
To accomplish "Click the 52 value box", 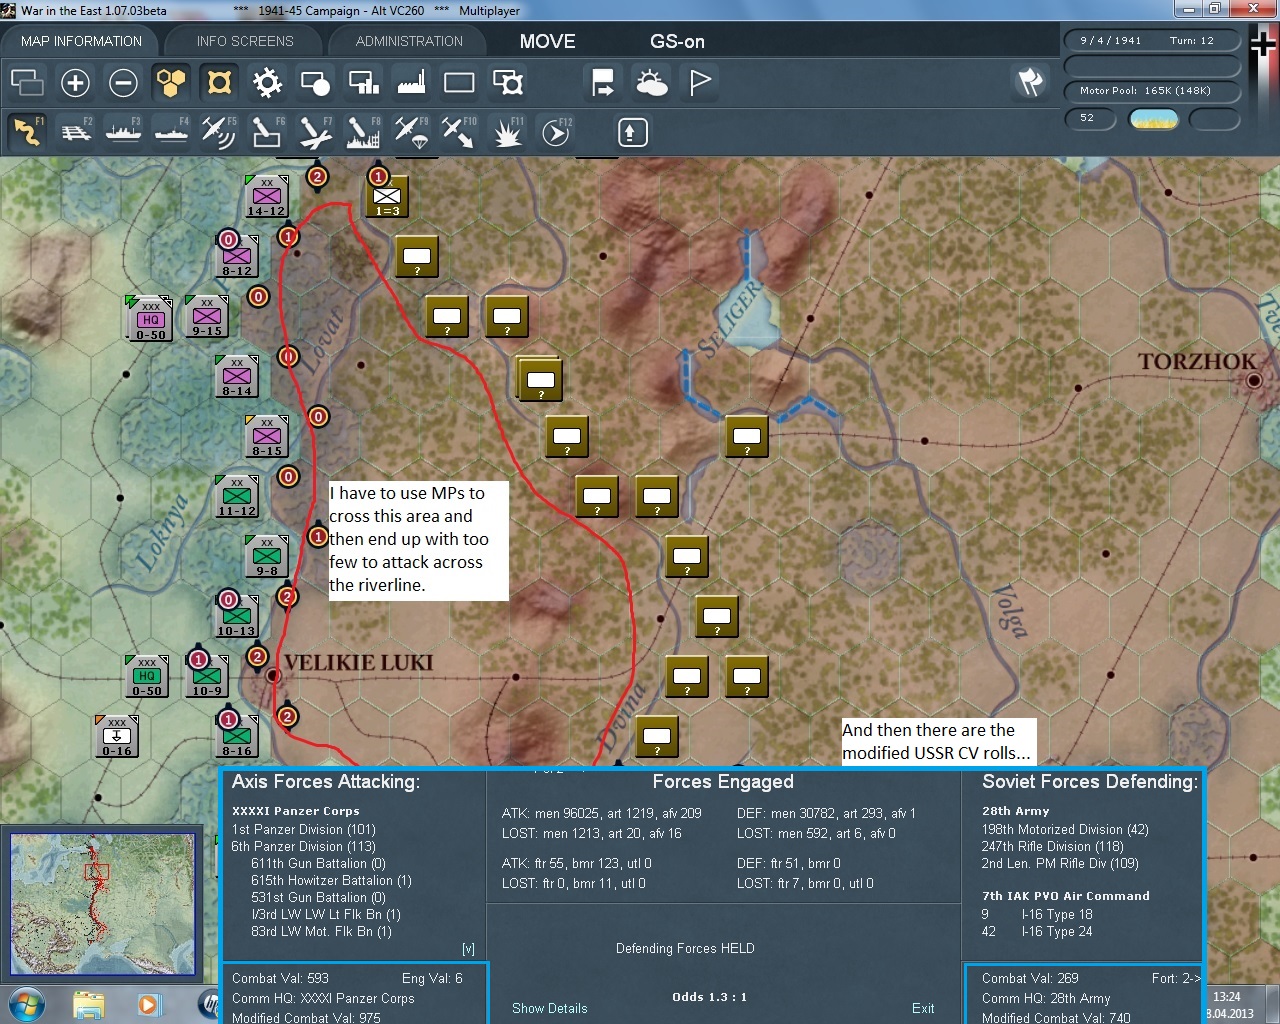I will [x=1090, y=119].
